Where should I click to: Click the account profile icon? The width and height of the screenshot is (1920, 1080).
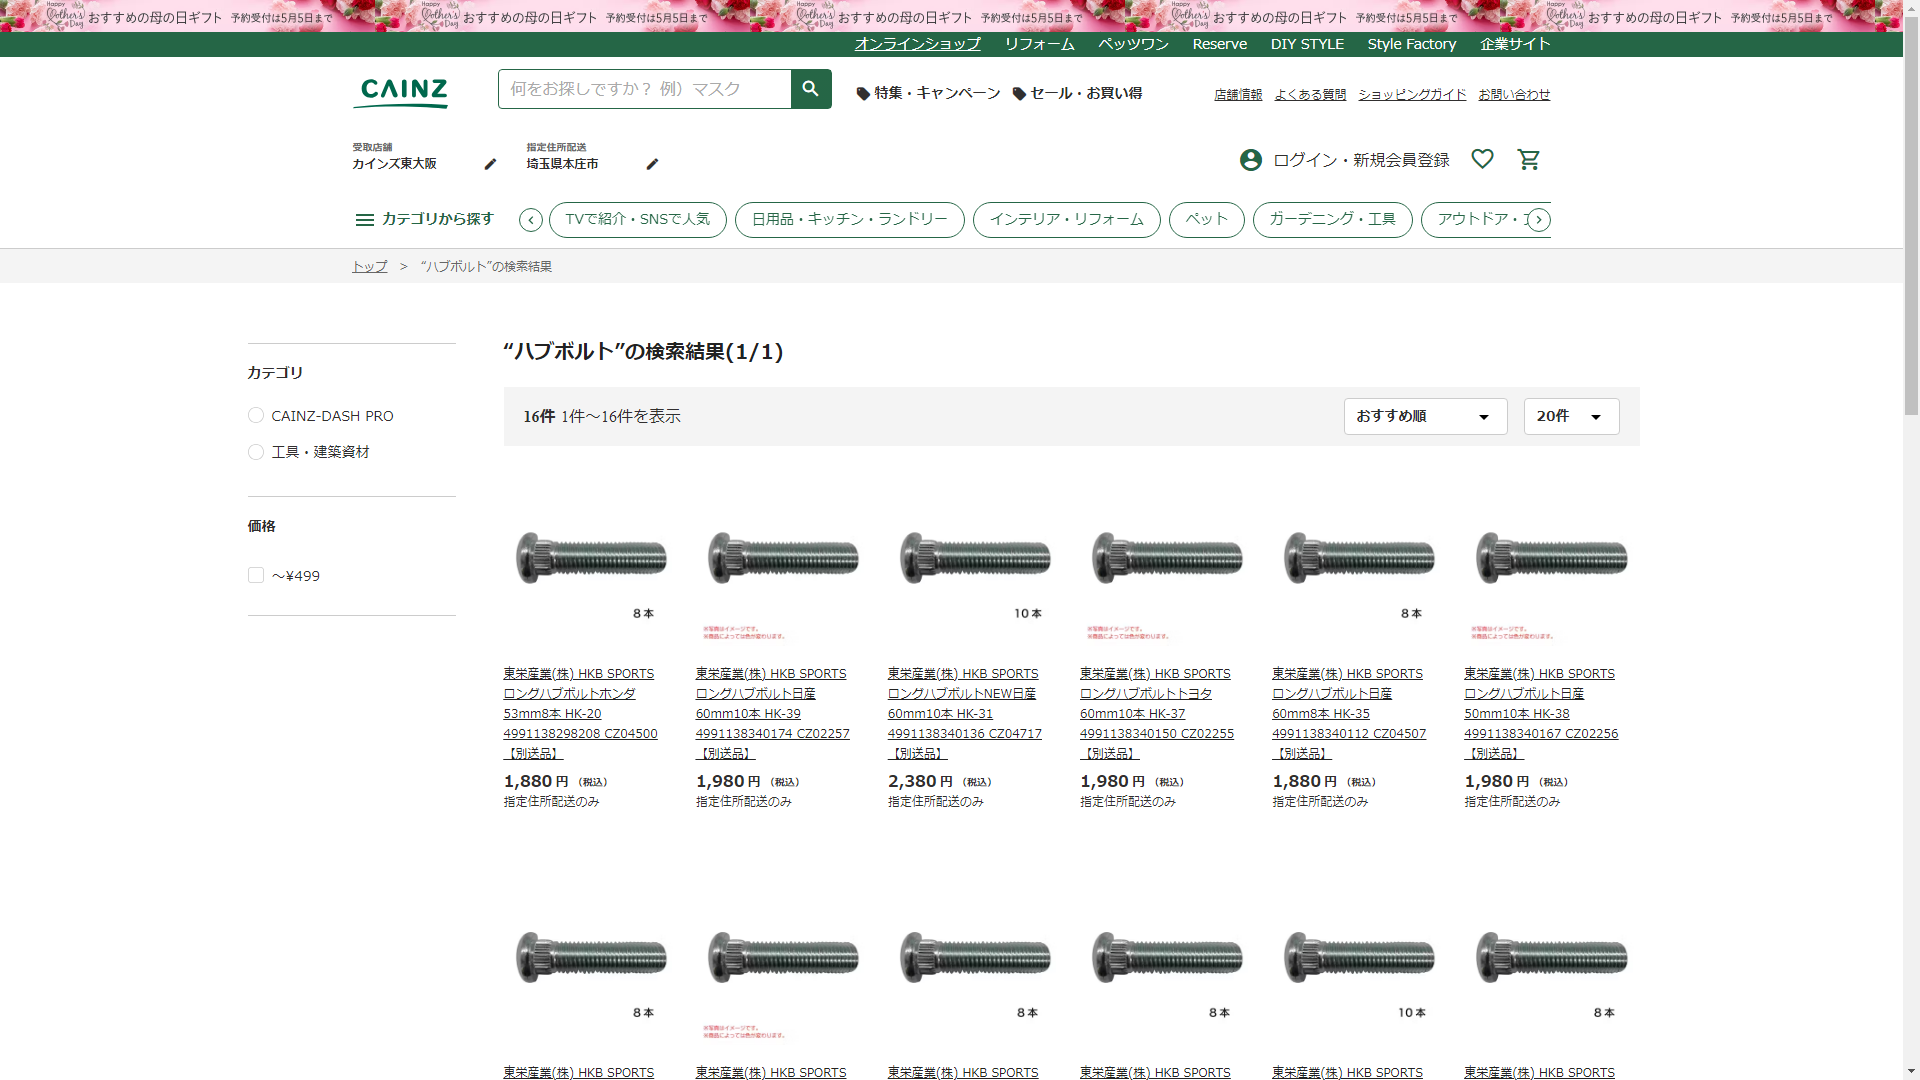click(x=1250, y=160)
